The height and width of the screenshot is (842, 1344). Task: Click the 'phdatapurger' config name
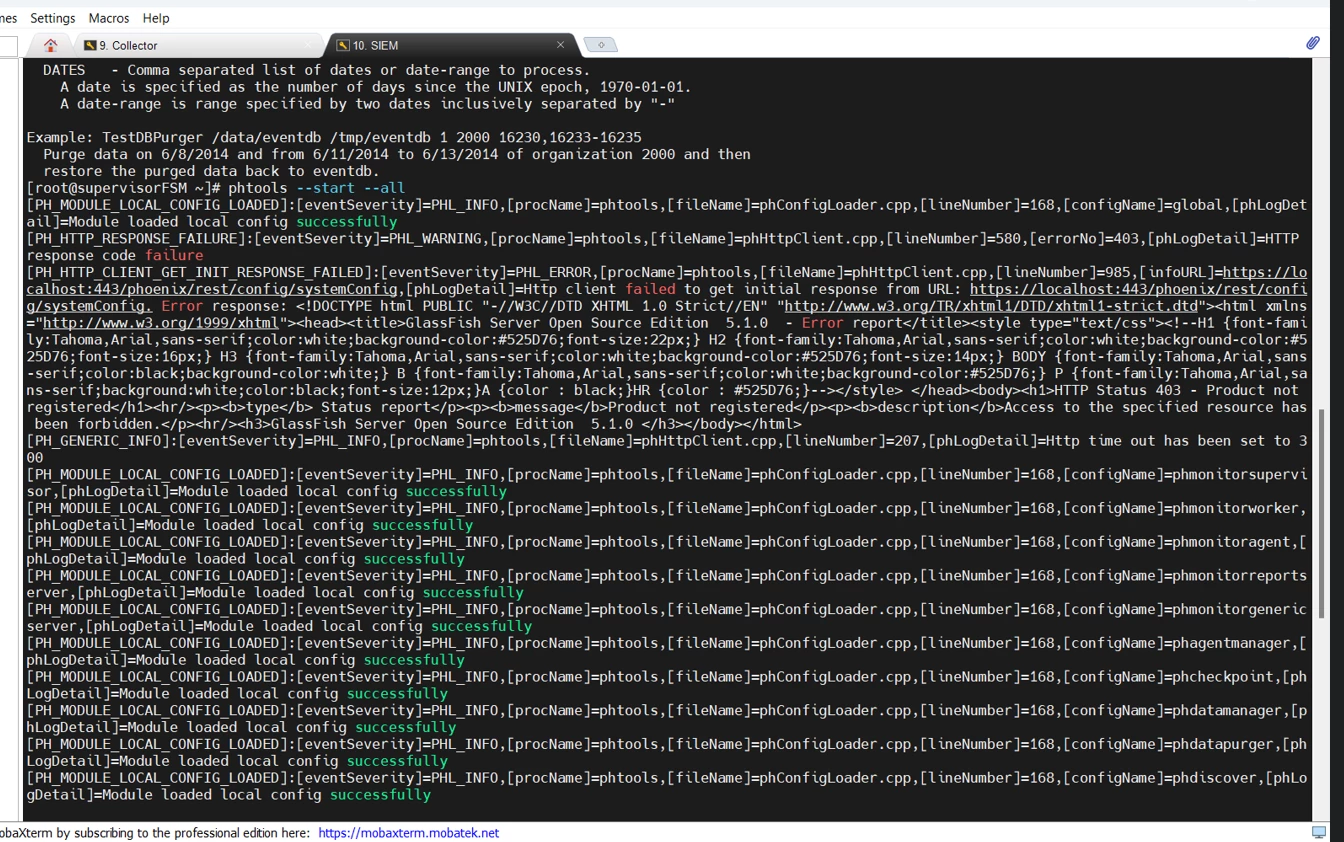1223,744
